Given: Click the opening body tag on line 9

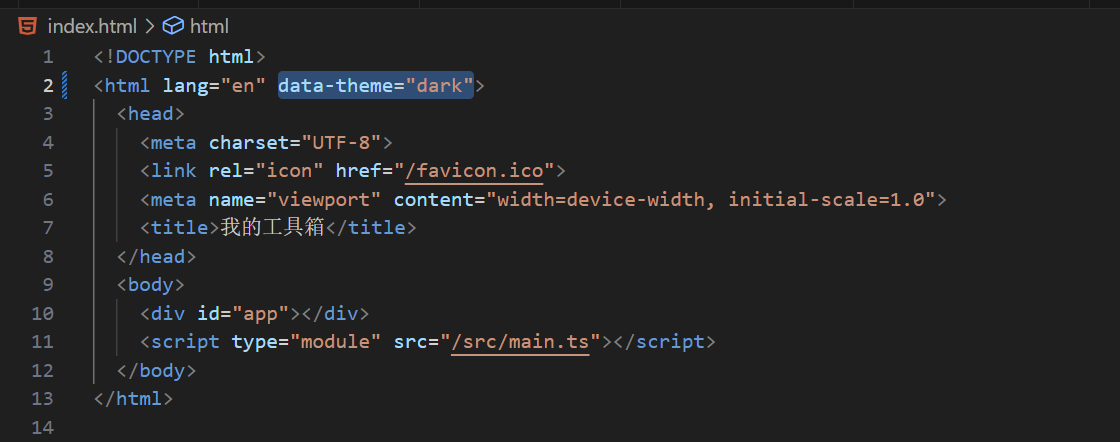Looking at the screenshot, I should pyautogui.click(x=151, y=285).
